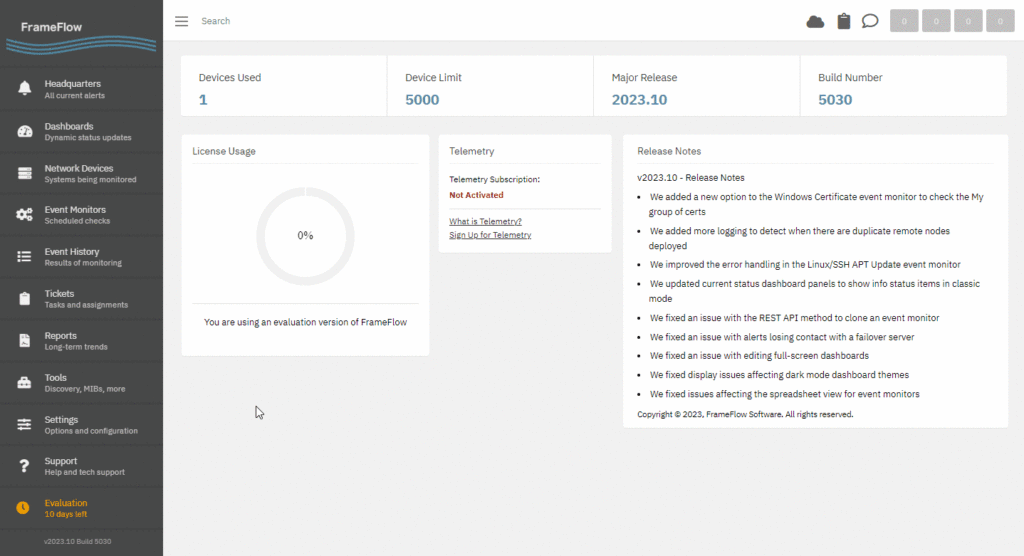Image resolution: width=1024 pixels, height=556 pixels.
Task: Click the failover server fix note
Action: click(x=782, y=337)
